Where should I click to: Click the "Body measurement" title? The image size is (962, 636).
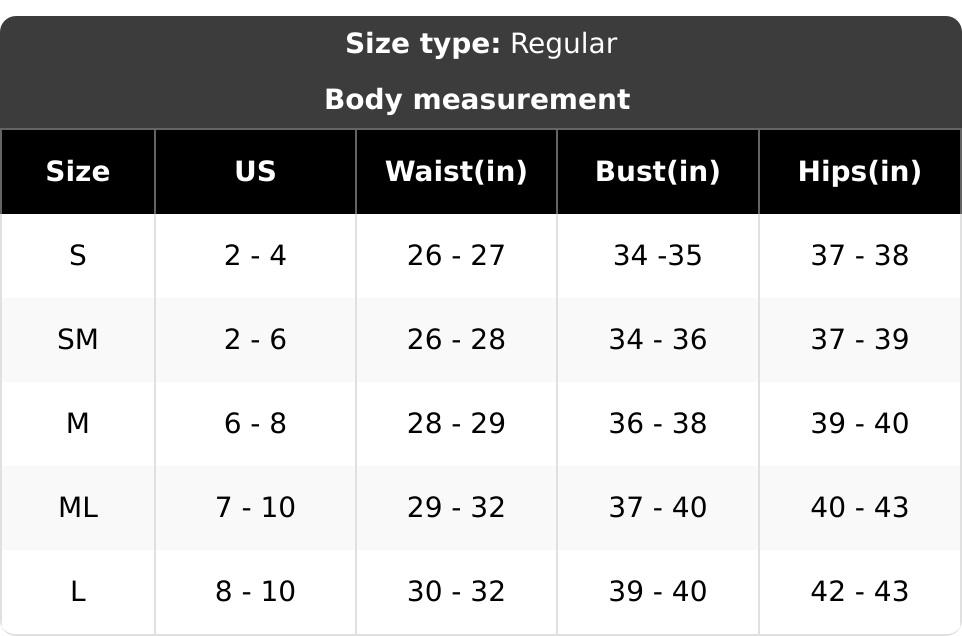(x=477, y=100)
